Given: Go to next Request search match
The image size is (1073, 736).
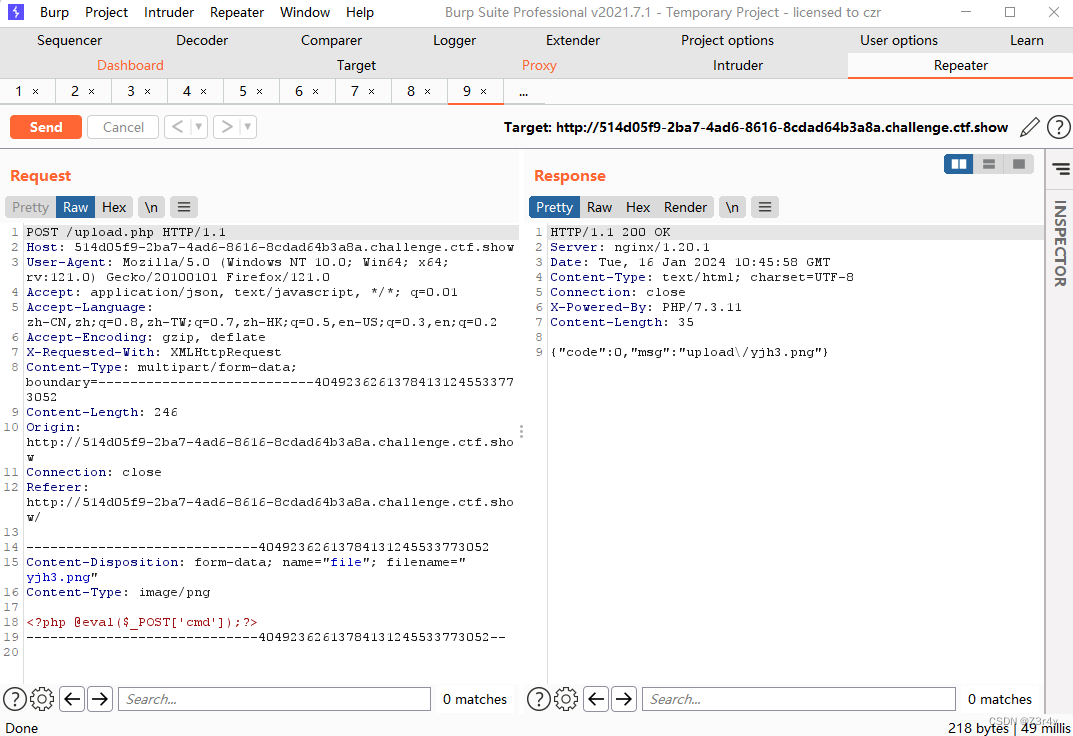Looking at the screenshot, I should [100, 699].
